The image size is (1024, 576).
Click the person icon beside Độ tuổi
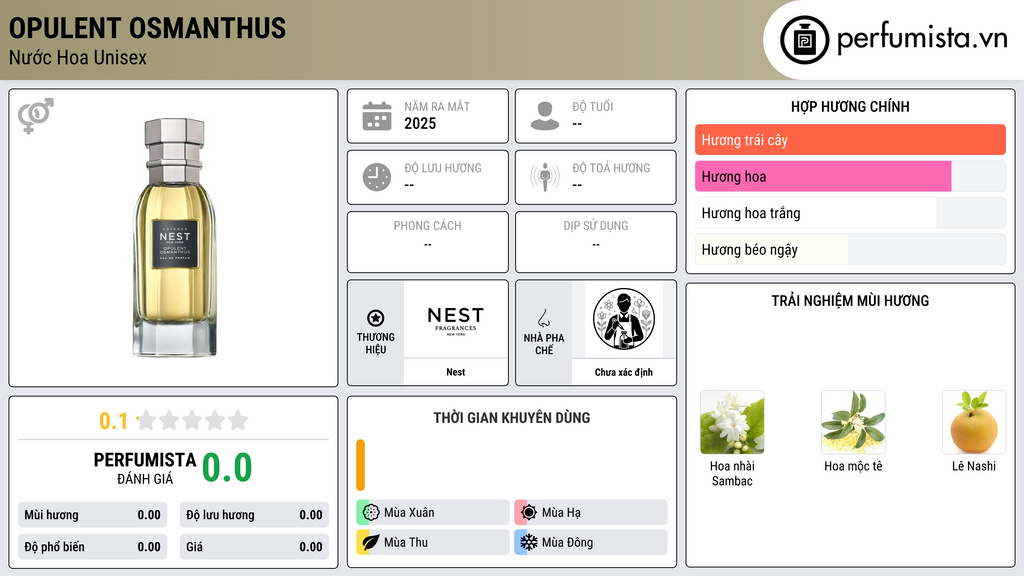(x=545, y=116)
